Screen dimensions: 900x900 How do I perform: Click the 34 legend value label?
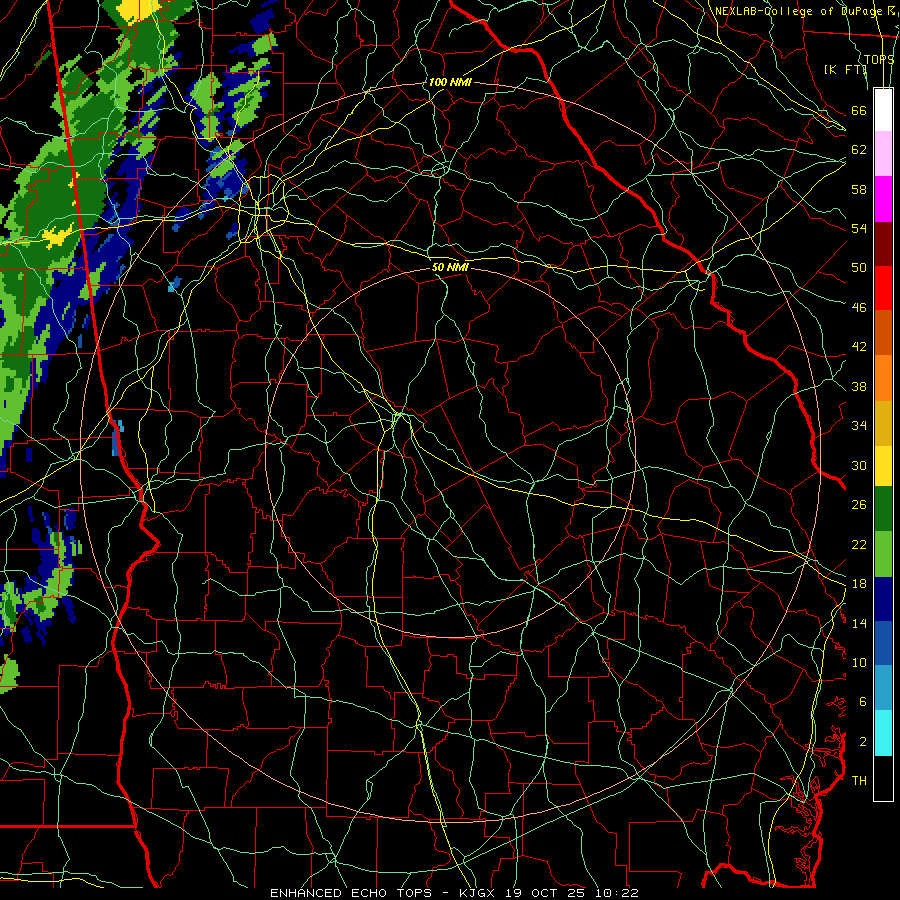click(x=859, y=426)
